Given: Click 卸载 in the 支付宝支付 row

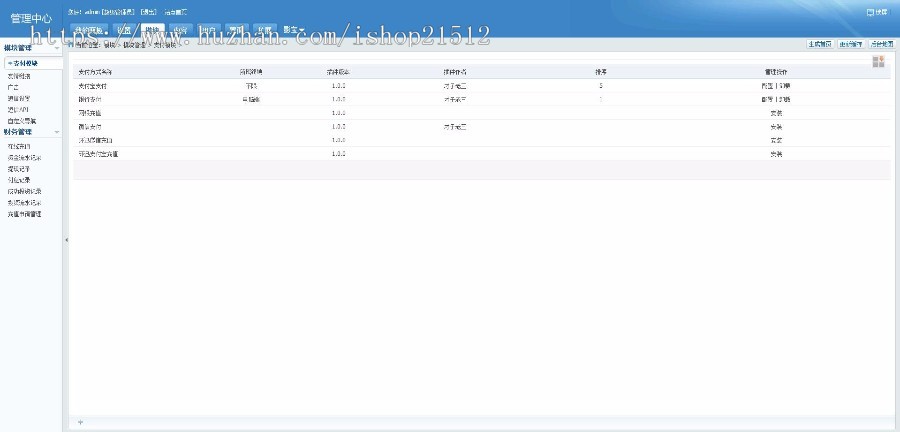Looking at the screenshot, I should pos(783,86).
